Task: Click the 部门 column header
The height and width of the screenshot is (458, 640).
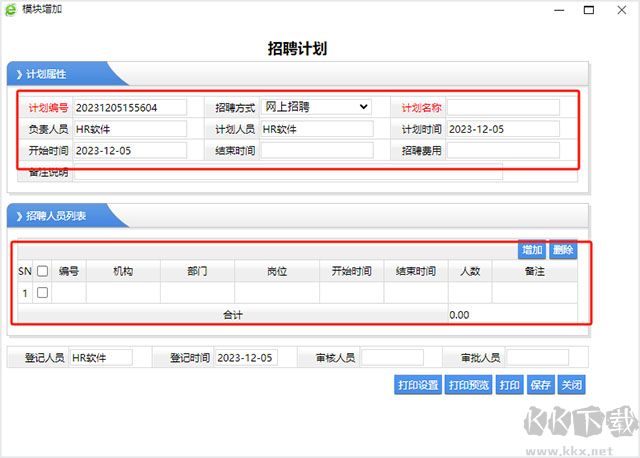Action: click(197, 271)
